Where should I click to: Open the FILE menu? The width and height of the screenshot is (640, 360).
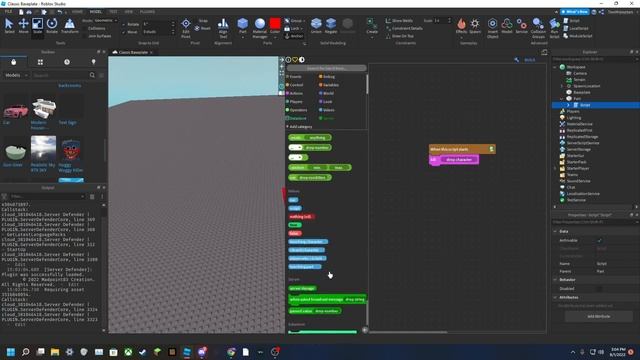click(8, 12)
